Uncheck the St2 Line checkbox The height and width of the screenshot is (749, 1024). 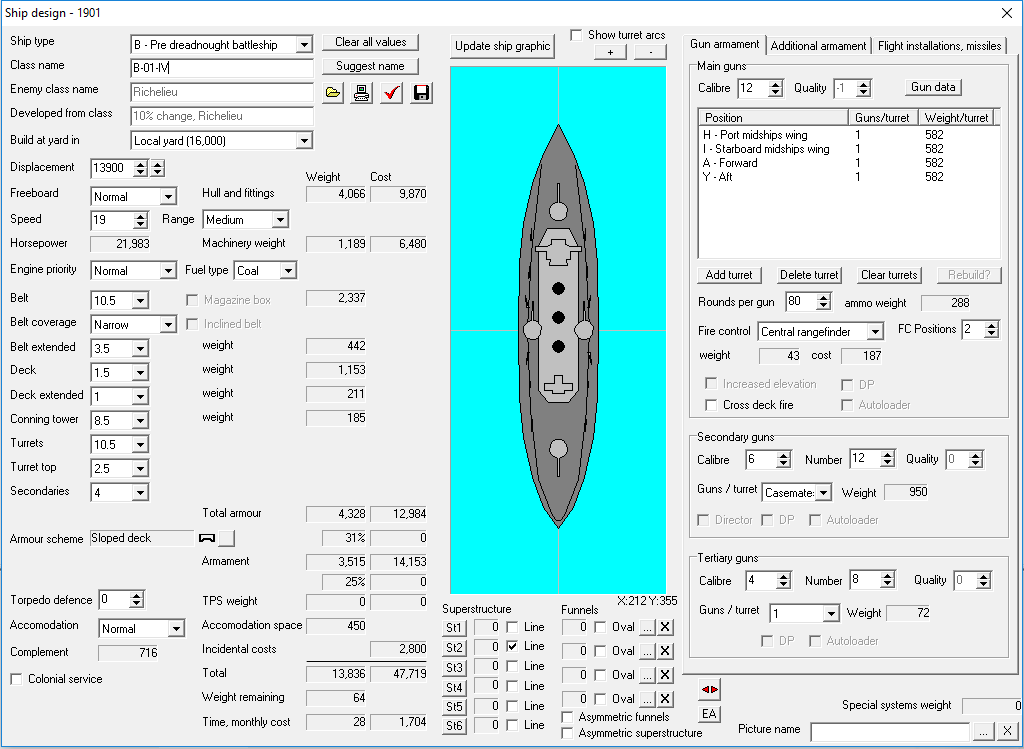[512, 647]
